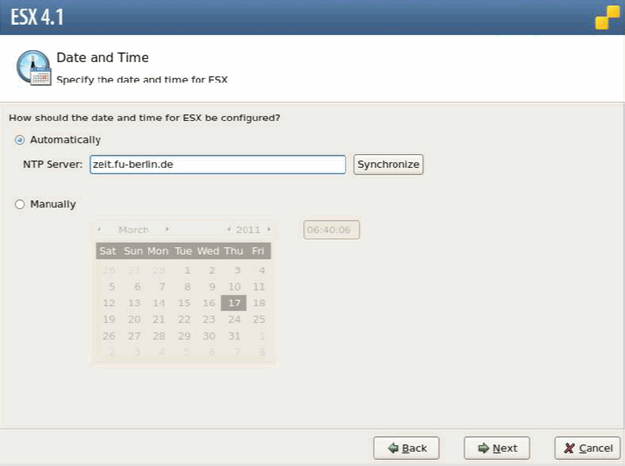
Task: Click the VMware logo icon in header
Action: pyautogui.click(x=607, y=17)
